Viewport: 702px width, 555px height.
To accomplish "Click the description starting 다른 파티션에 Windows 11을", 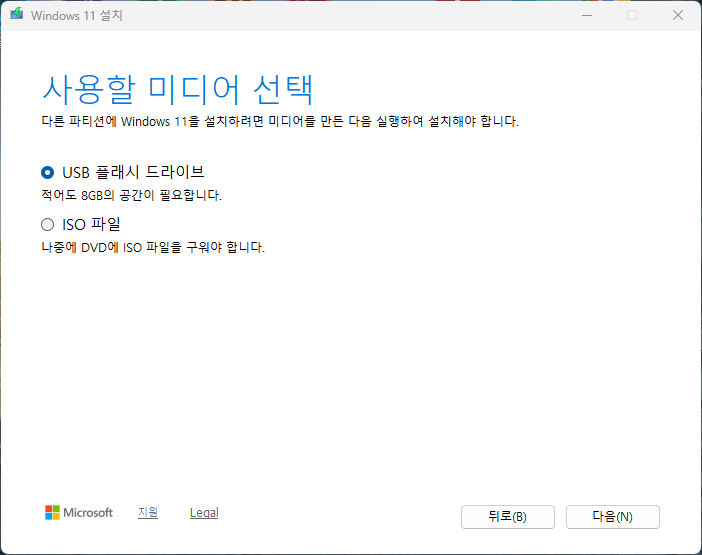I will click(280, 121).
